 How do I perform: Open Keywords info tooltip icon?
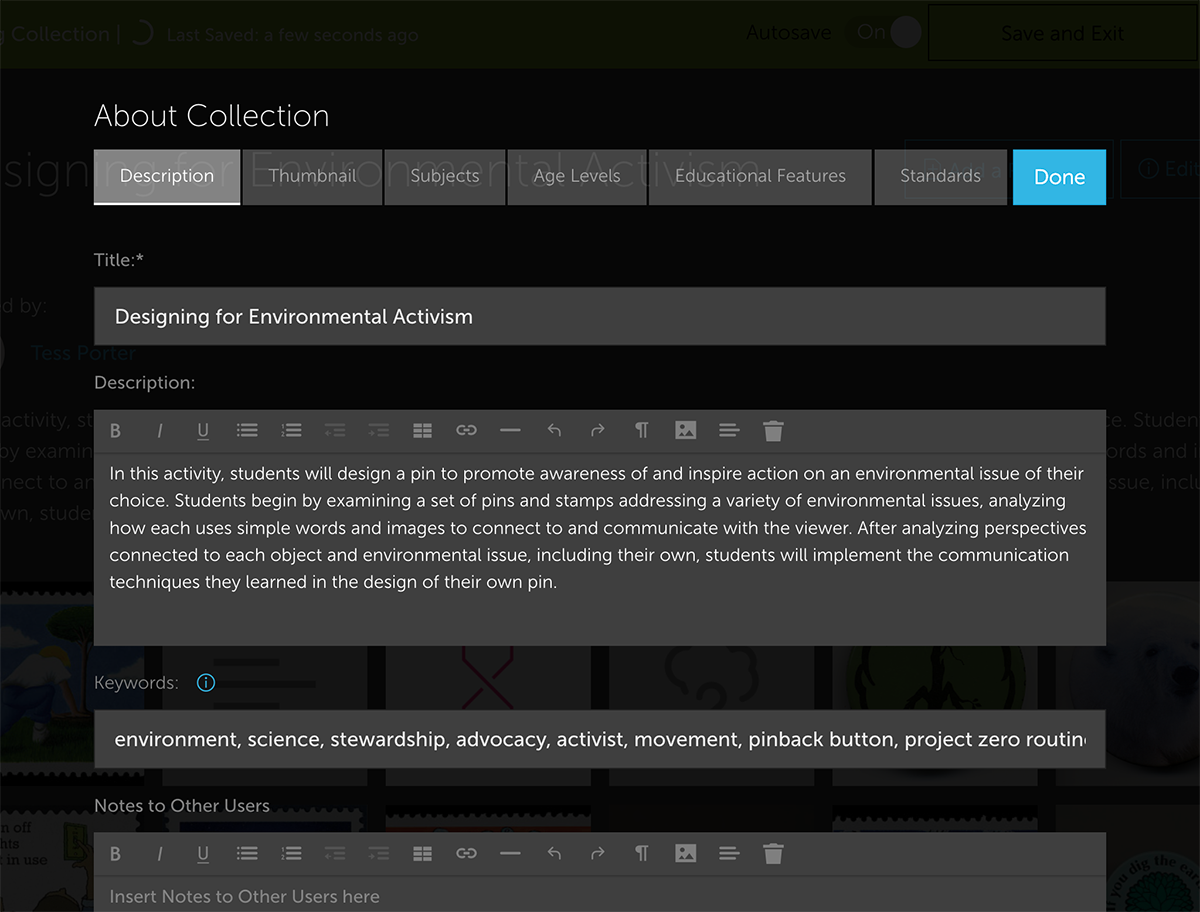click(206, 683)
